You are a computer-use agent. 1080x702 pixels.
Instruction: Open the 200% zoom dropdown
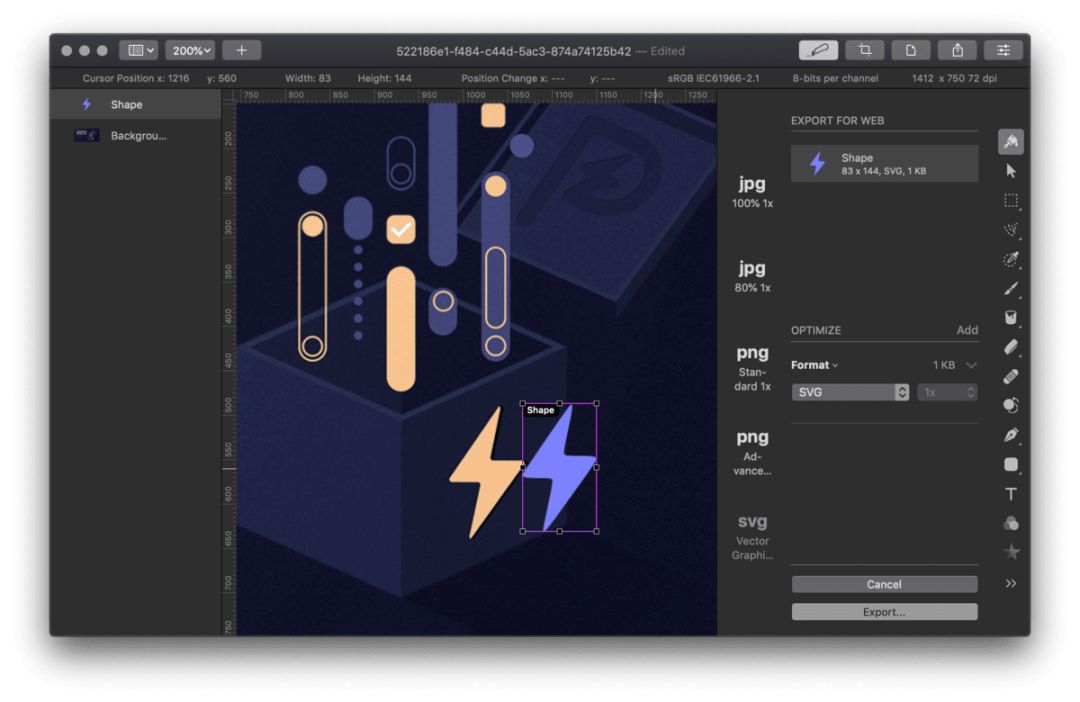(190, 50)
